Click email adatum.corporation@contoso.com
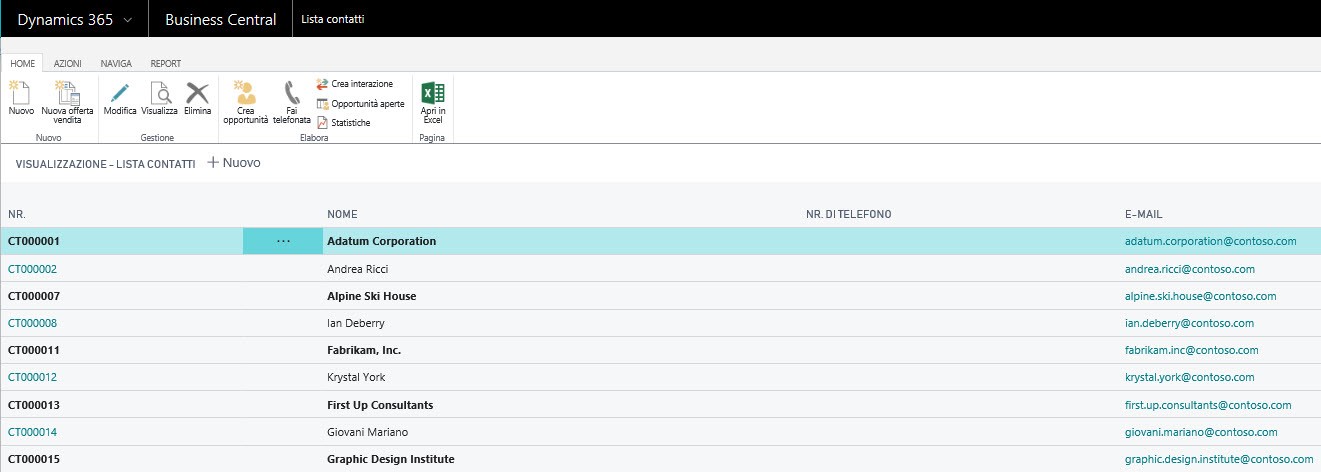This screenshot has height=472, width=1321. (x=1211, y=241)
